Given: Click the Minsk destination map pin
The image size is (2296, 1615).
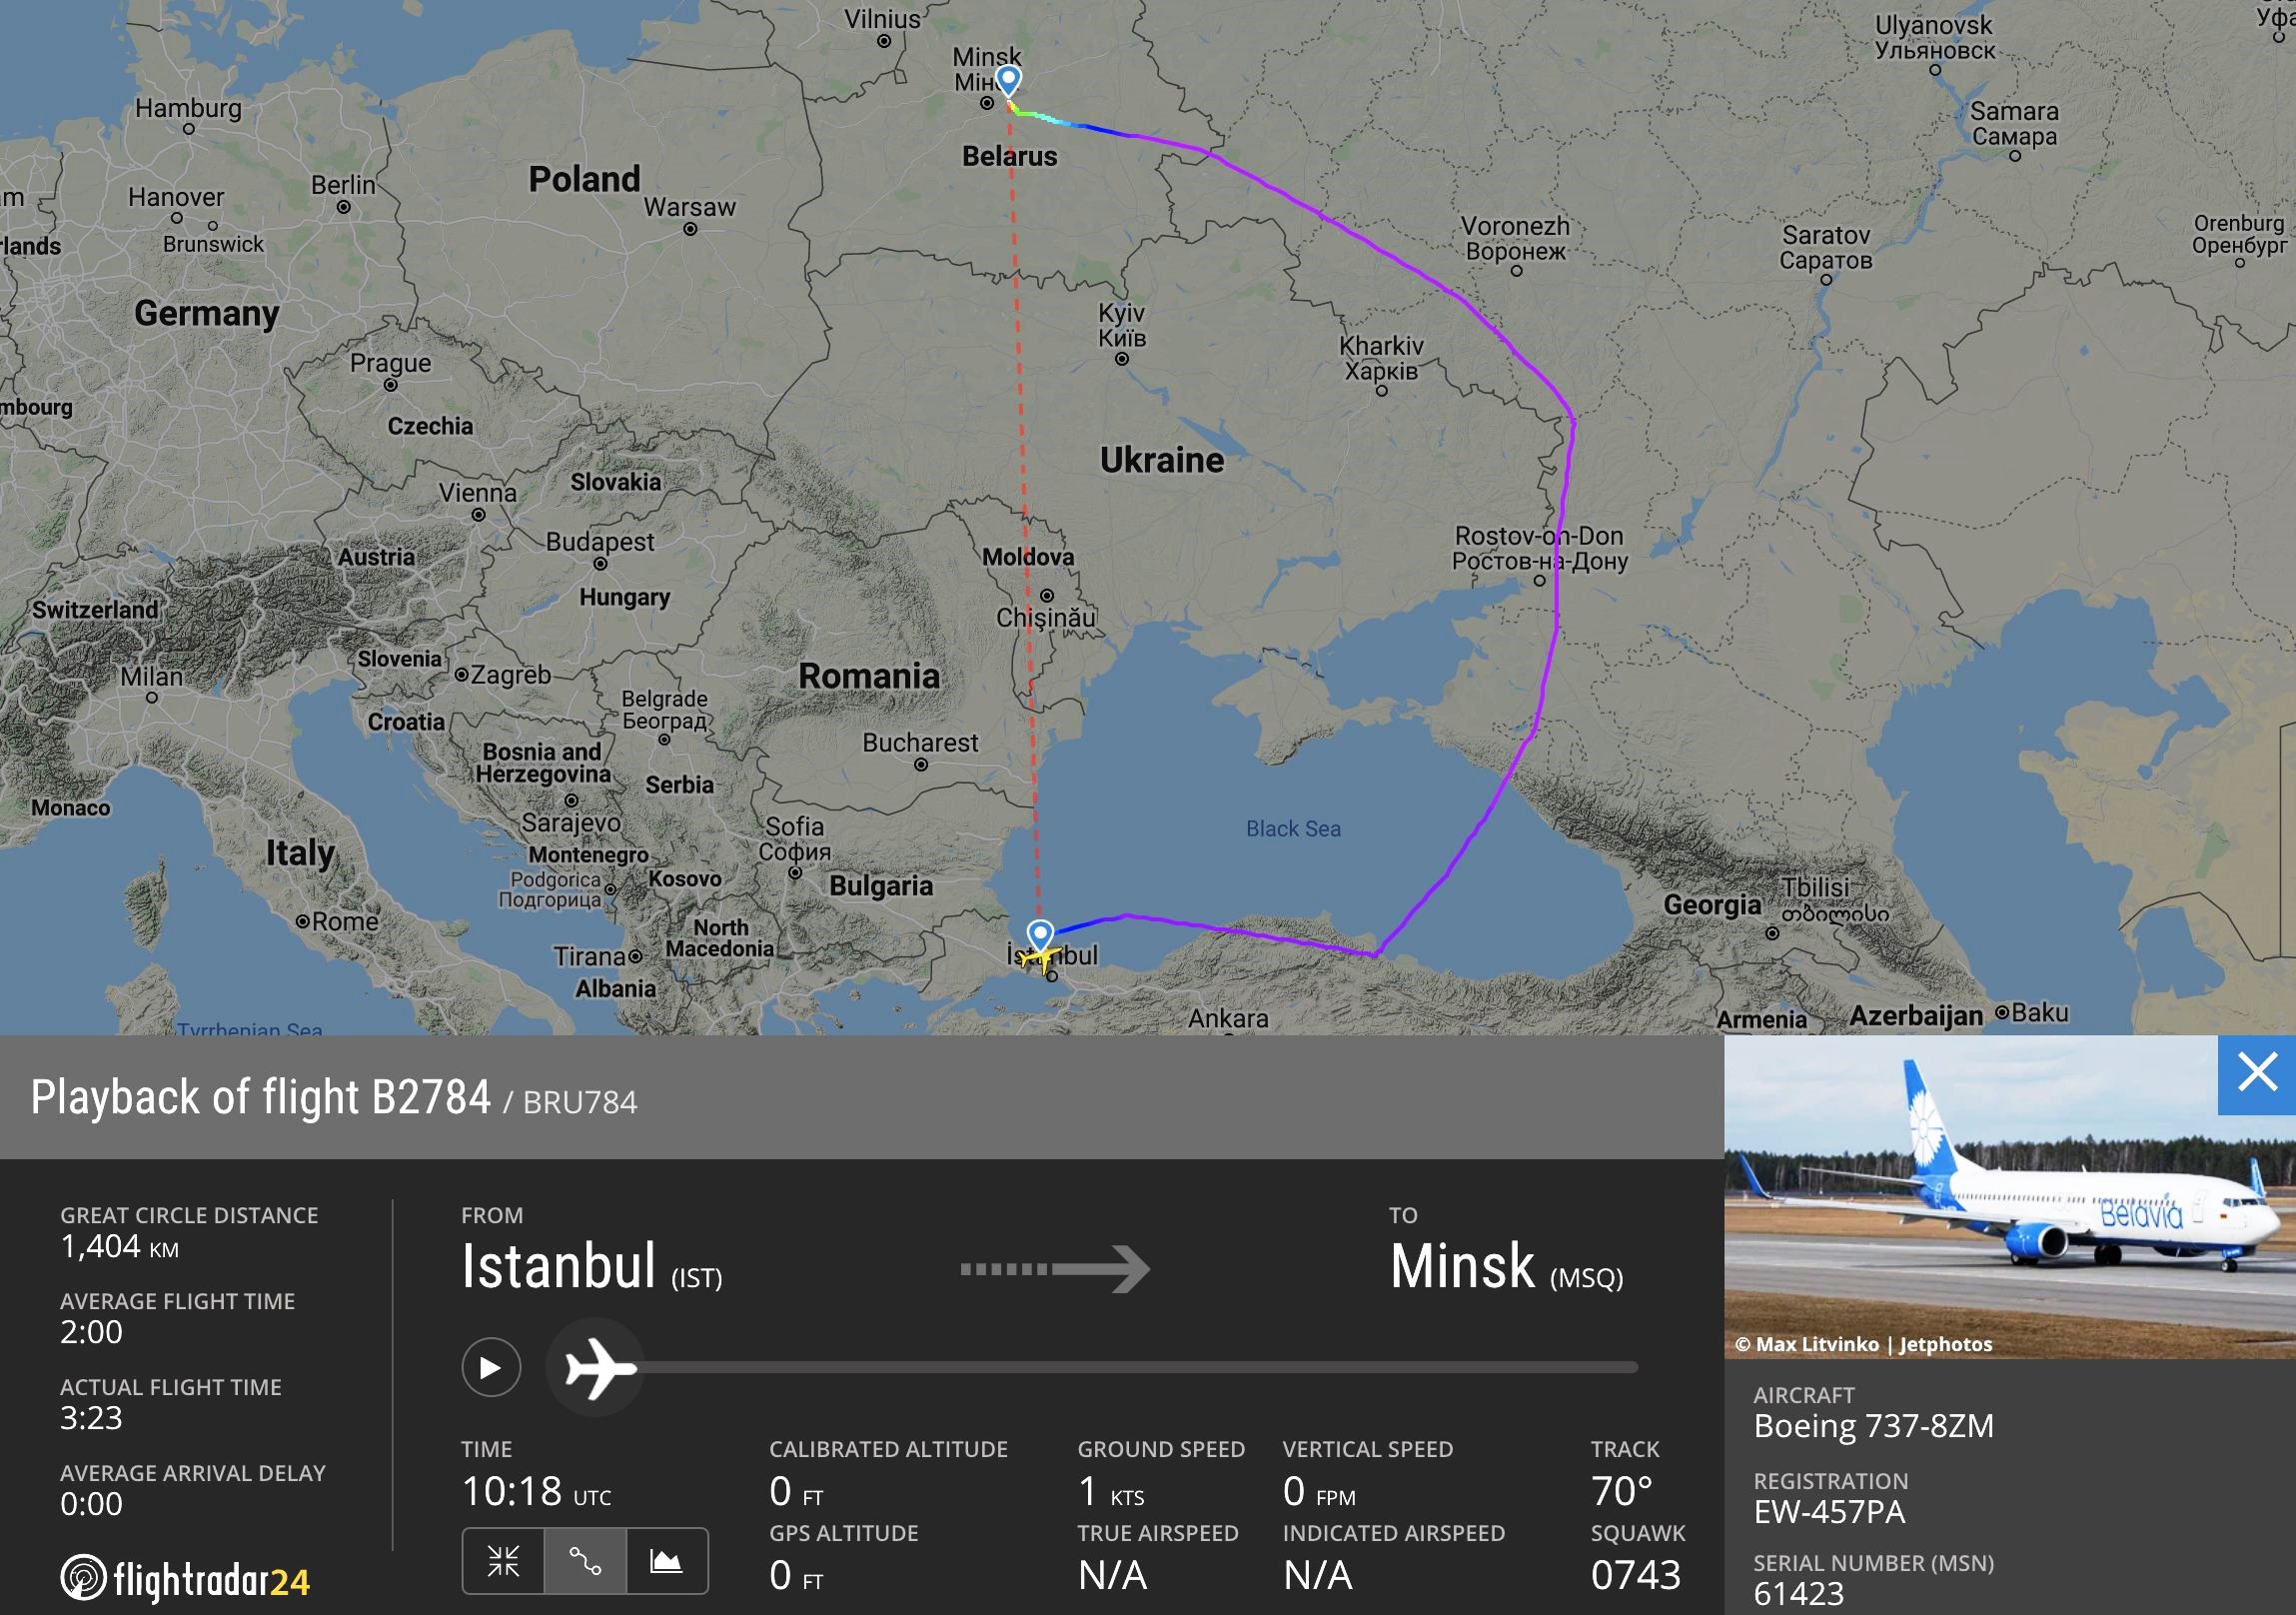Looking at the screenshot, I should click(1009, 80).
